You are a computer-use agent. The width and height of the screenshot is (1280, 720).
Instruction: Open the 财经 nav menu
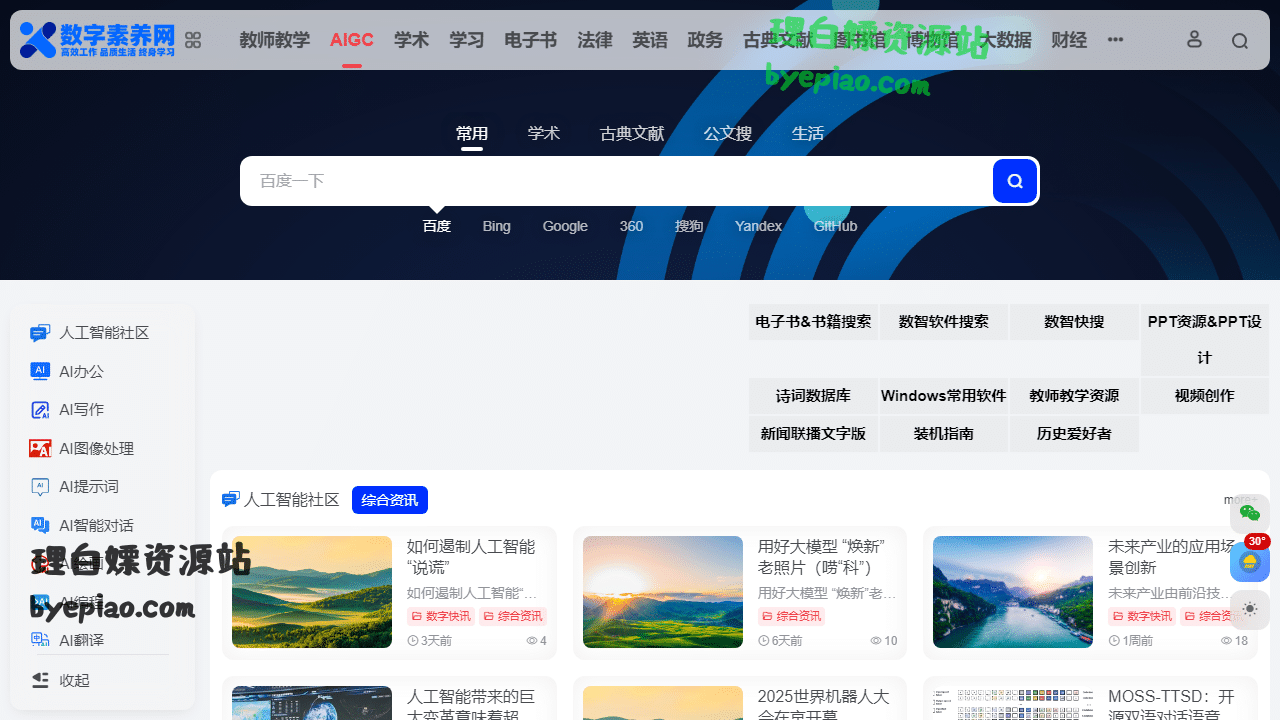(x=1069, y=40)
